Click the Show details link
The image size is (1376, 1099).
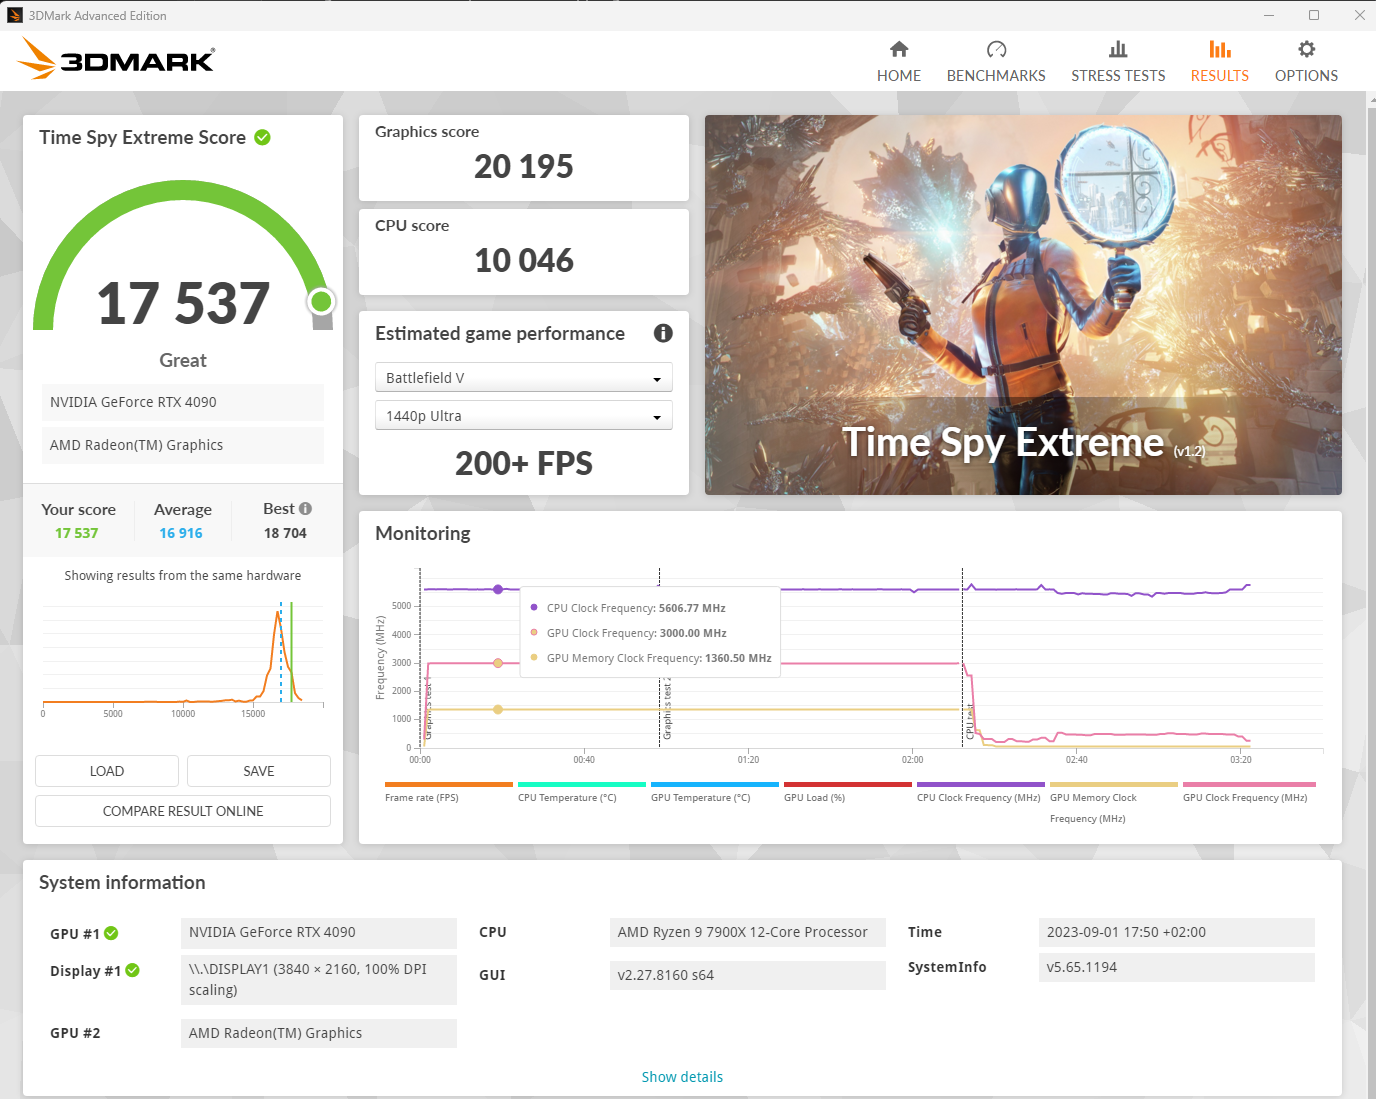[x=682, y=1077]
